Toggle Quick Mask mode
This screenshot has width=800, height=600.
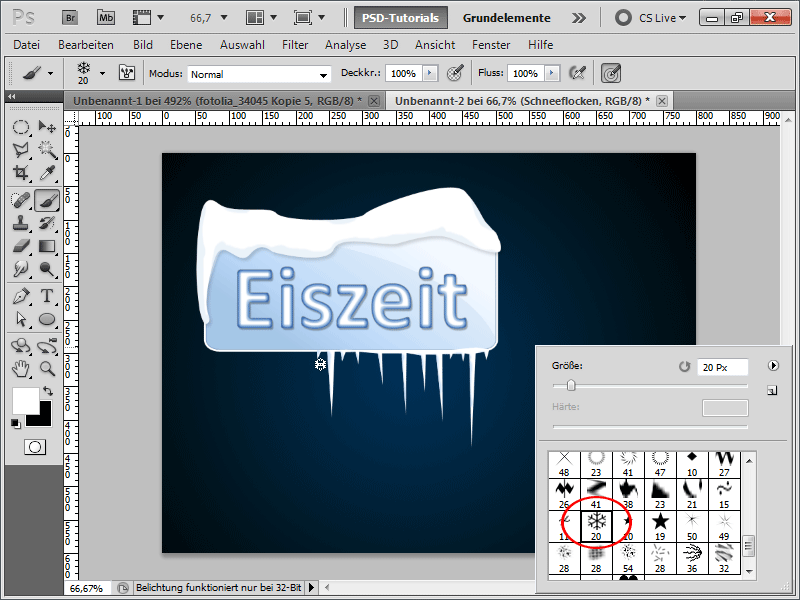pyautogui.click(x=35, y=447)
